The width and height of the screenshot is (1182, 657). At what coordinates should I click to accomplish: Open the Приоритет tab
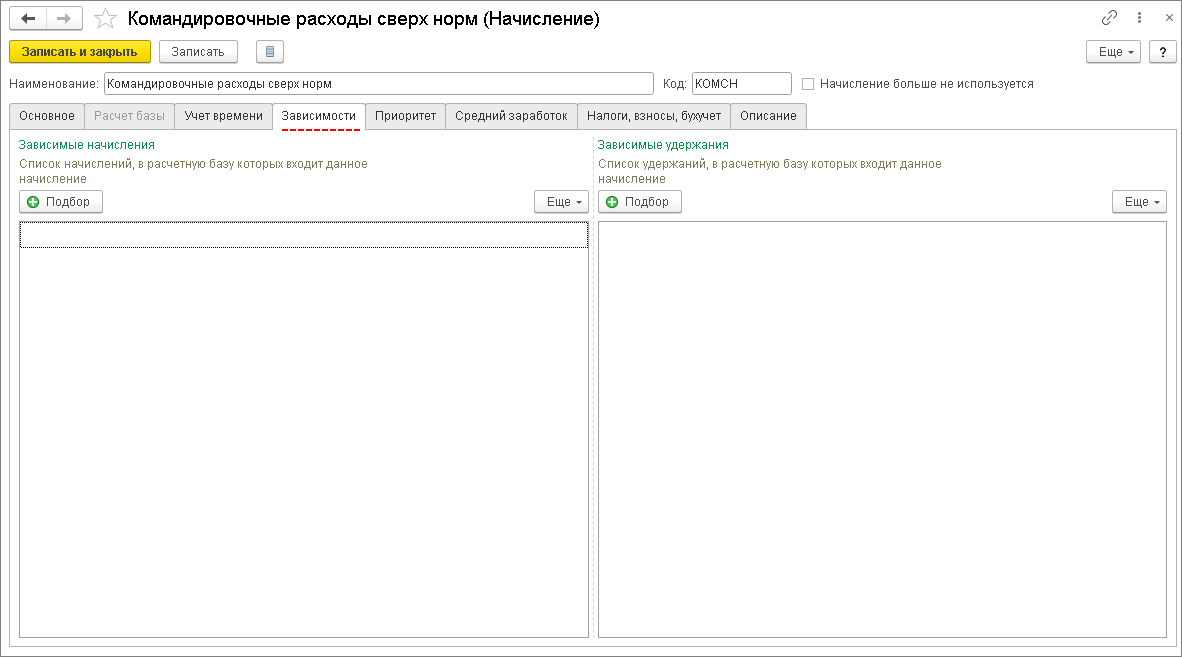406,116
